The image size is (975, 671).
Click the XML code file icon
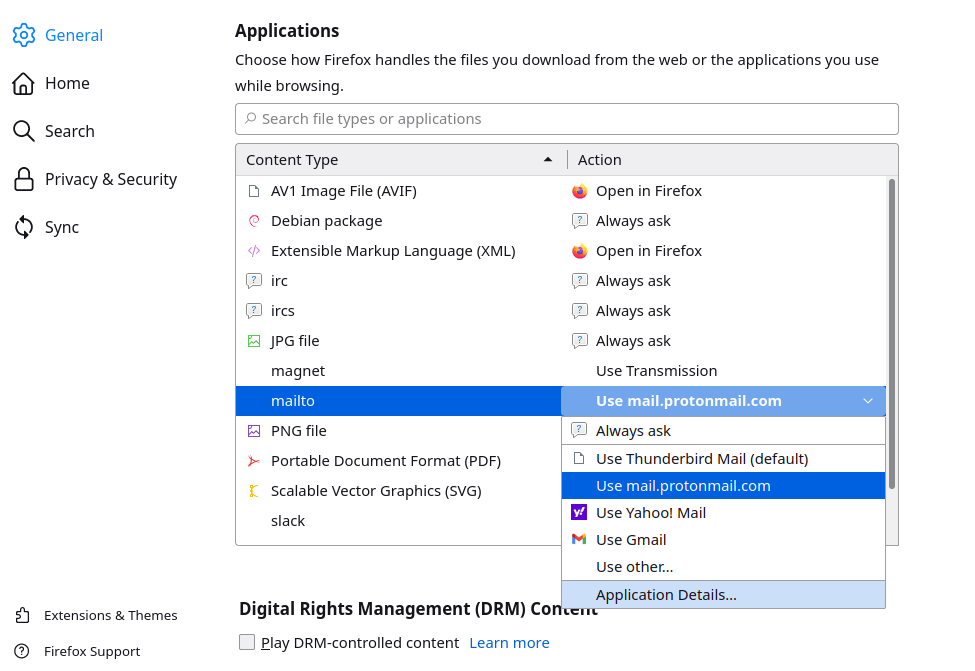[x=254, y=251]
